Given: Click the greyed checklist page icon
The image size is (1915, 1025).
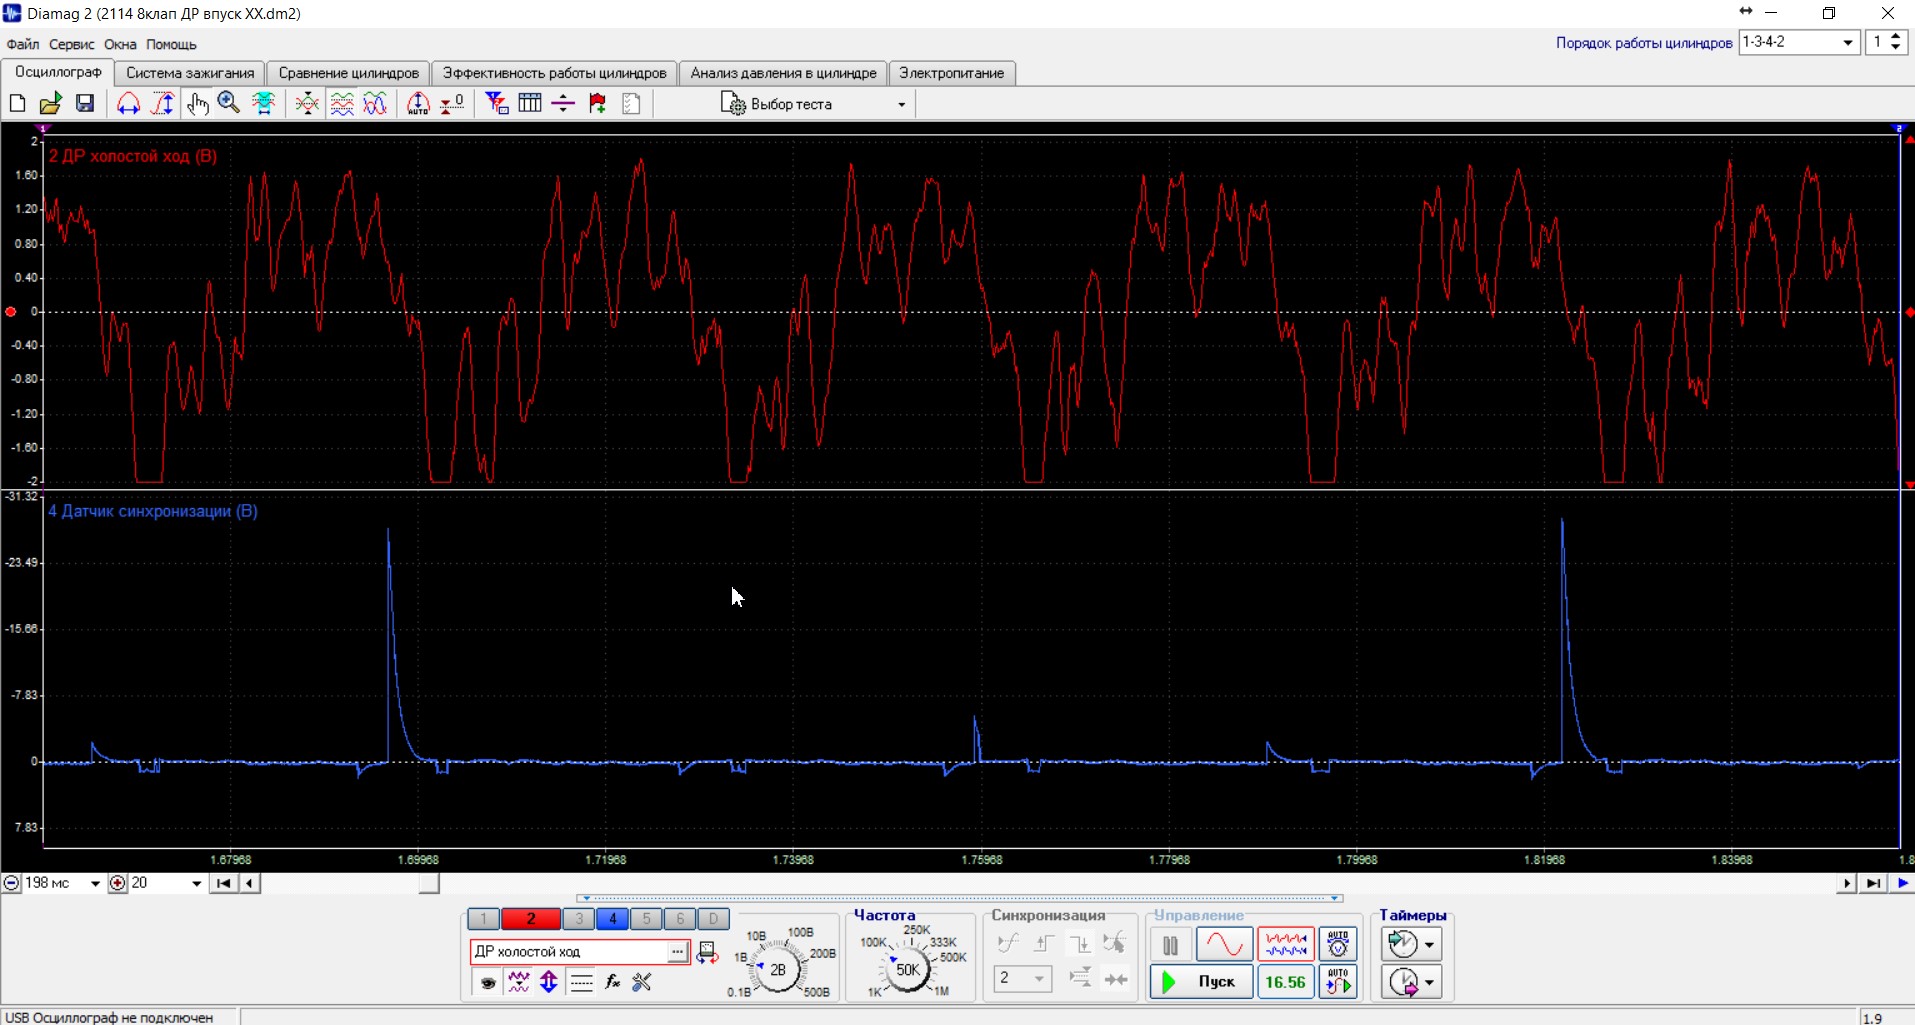Looking at the screenshot, I should click(x=631, y=104).
